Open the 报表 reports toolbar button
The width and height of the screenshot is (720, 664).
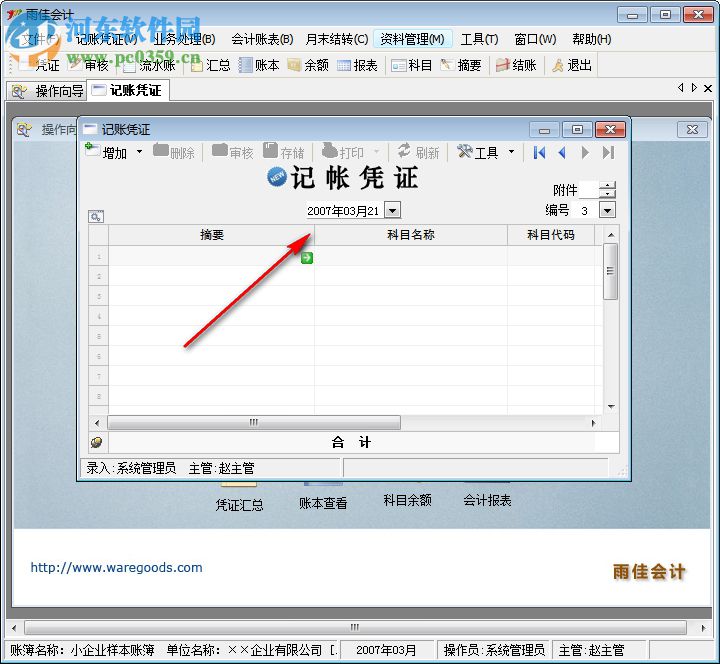357,66
